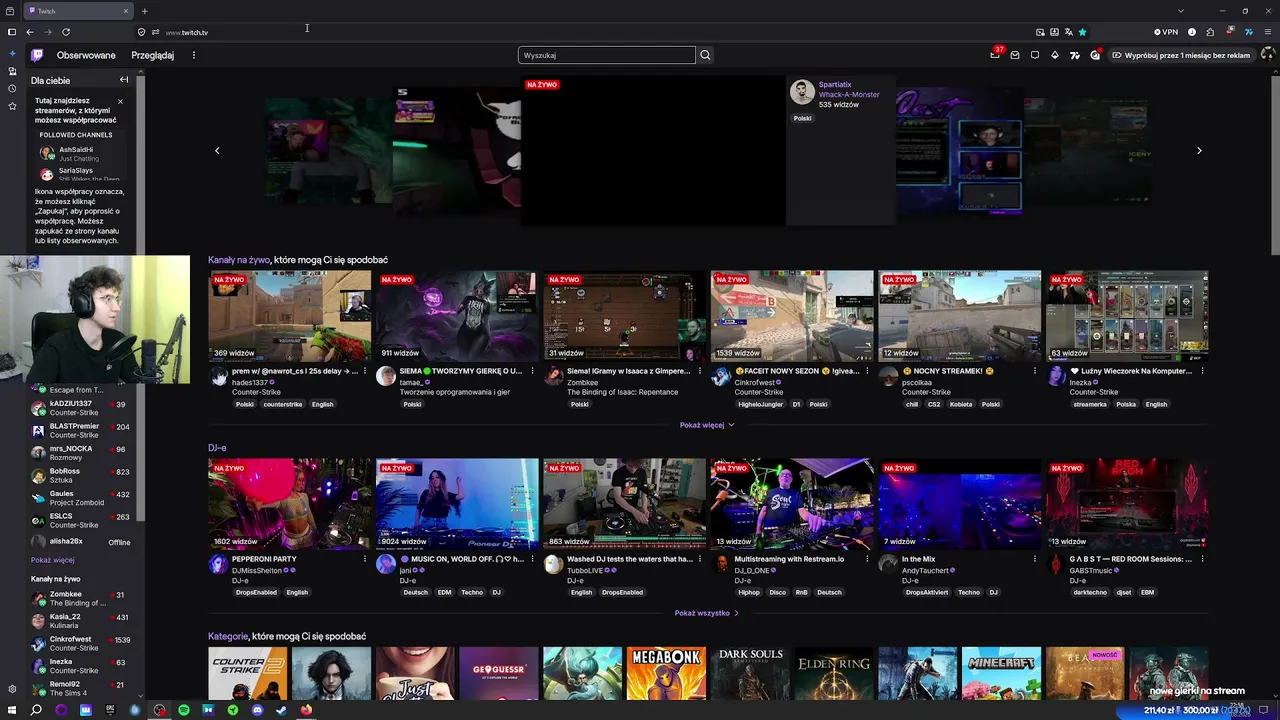Open Spotify from the taskbar
The image size is (1280, 720).
(184, 710)
